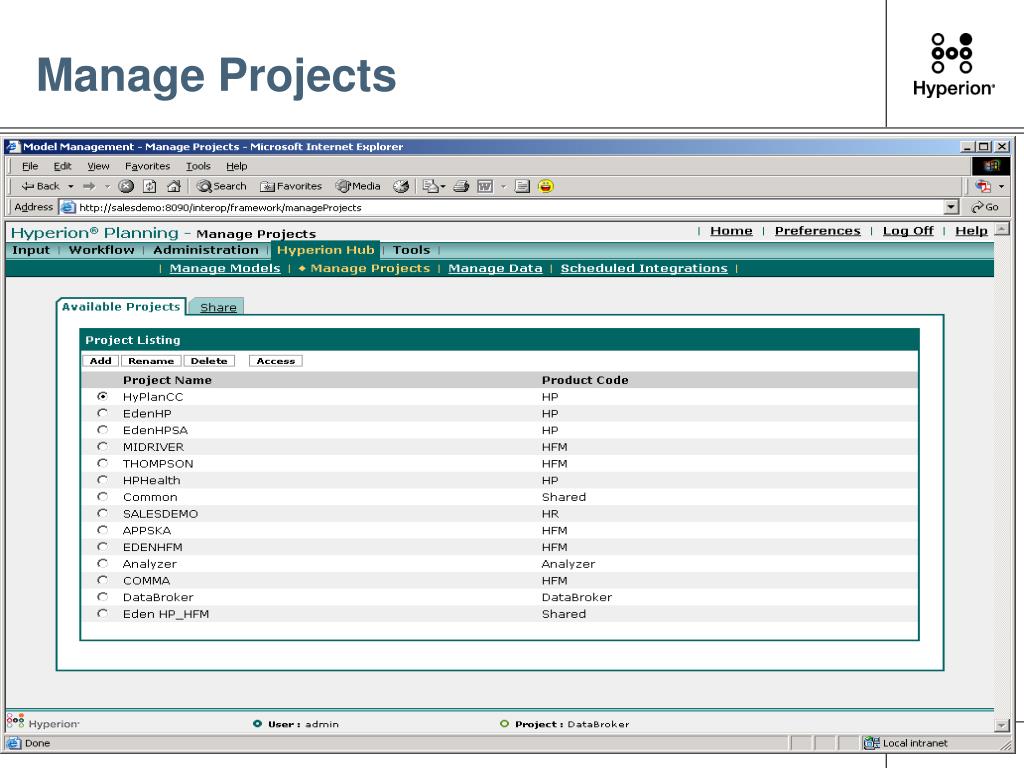The image size is (1024, 768).
Task: Select the SALESDEMO project radio button
Action: click(103, 513)
